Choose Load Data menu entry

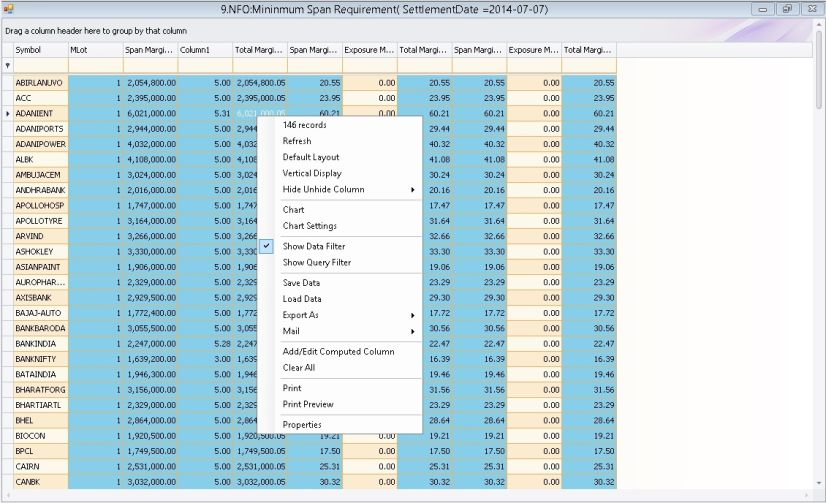(x=302, y=299)
